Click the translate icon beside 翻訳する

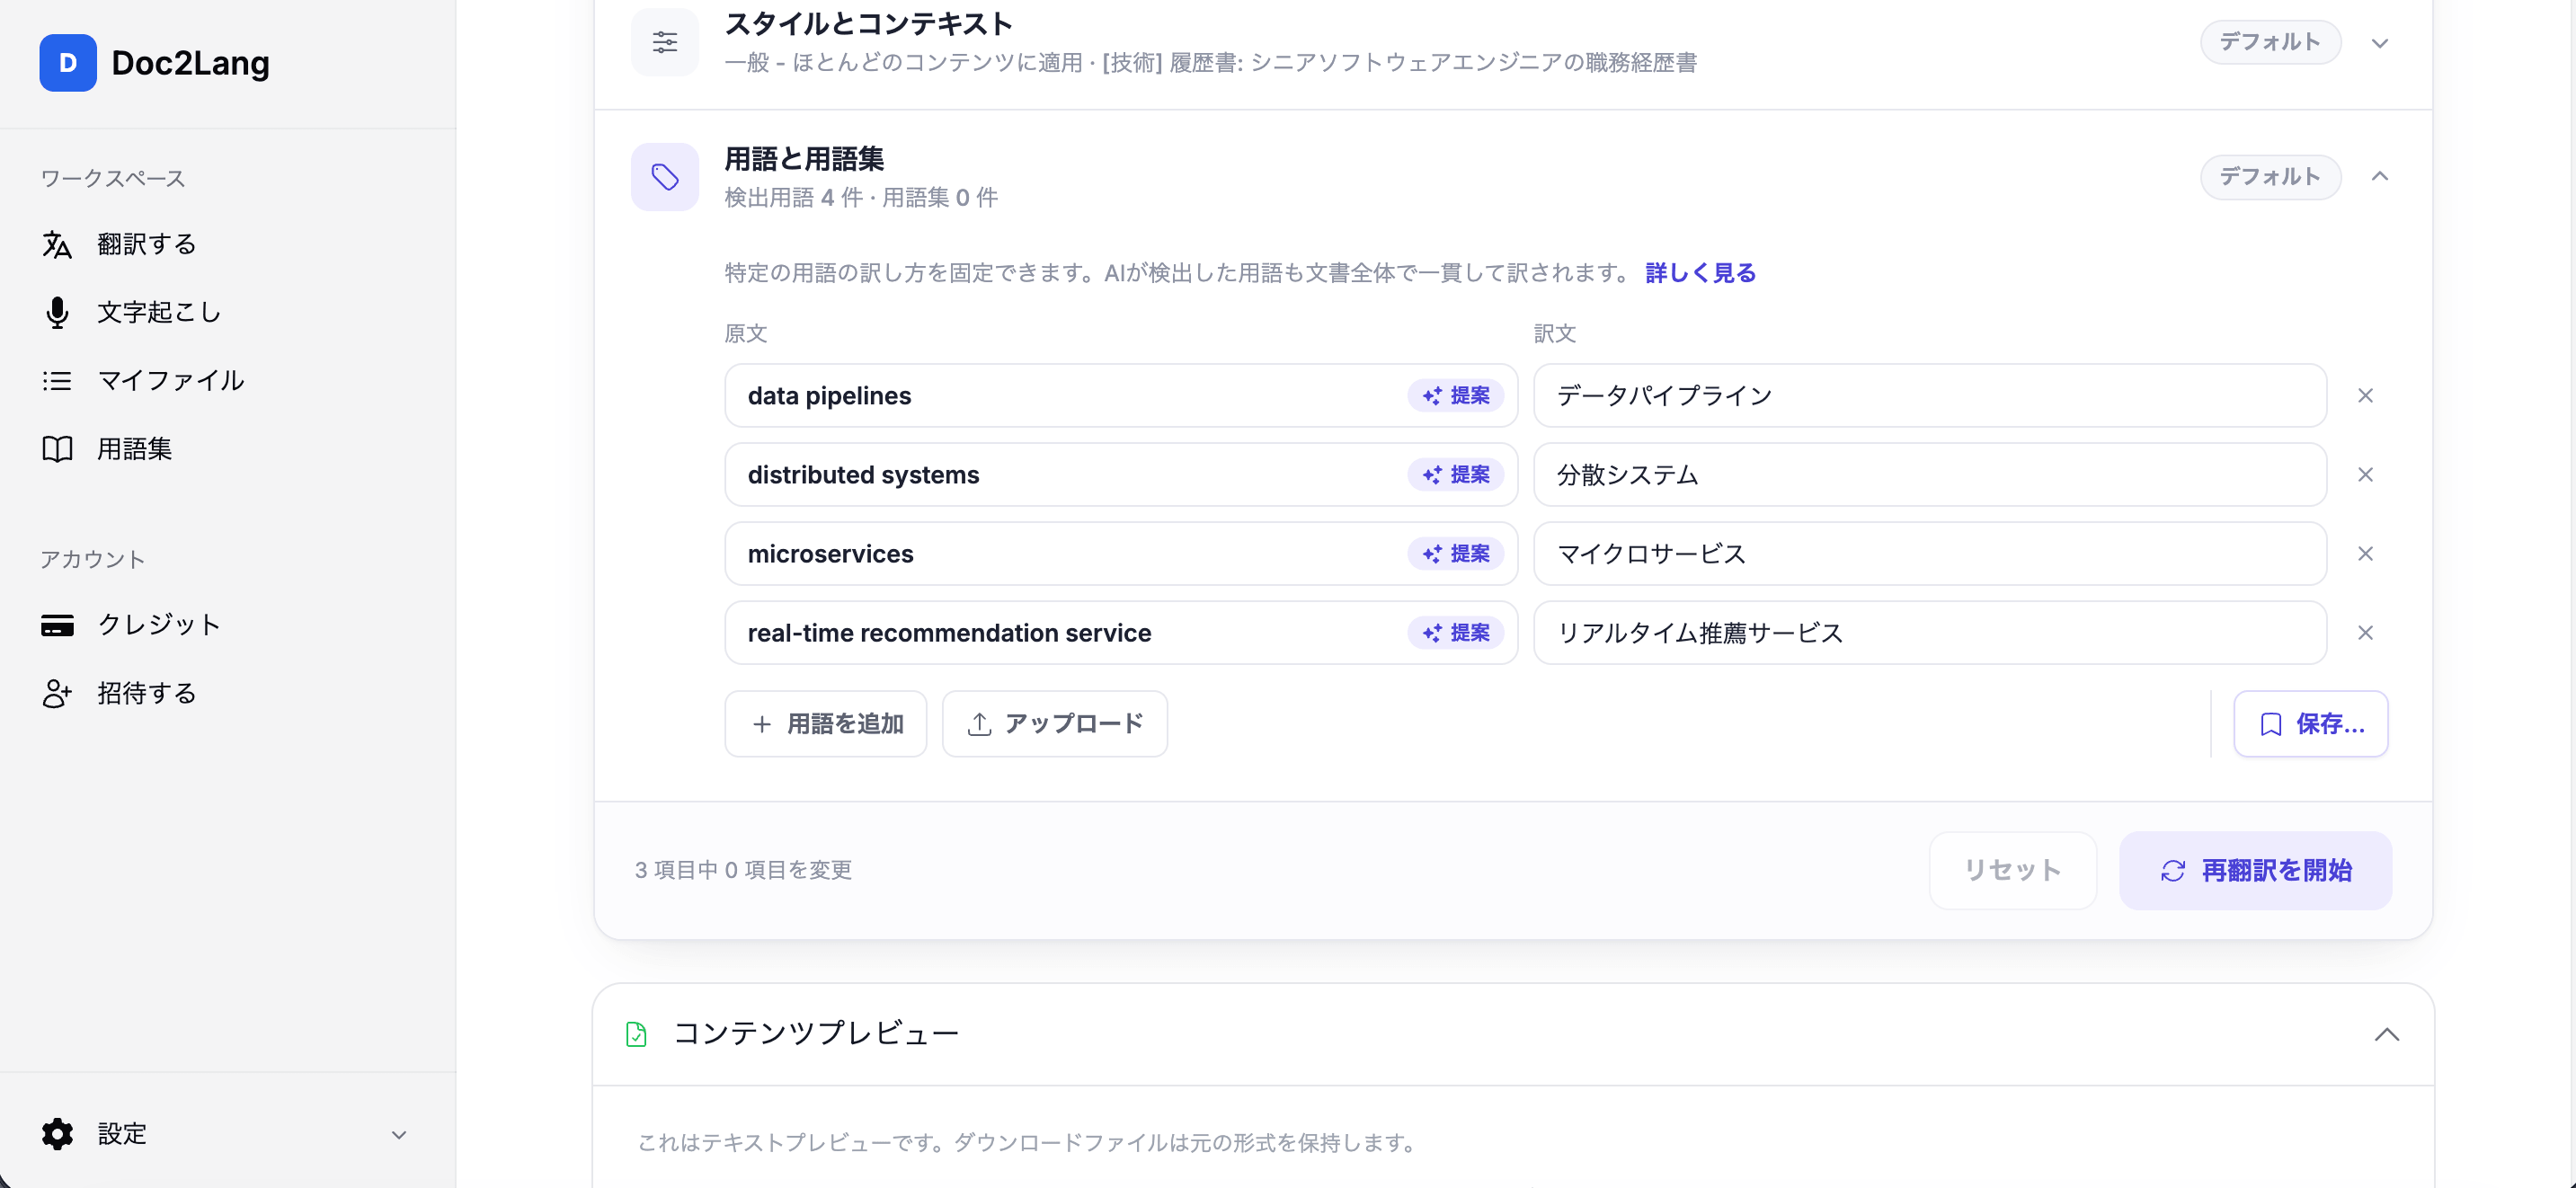[x=57, y=244]
